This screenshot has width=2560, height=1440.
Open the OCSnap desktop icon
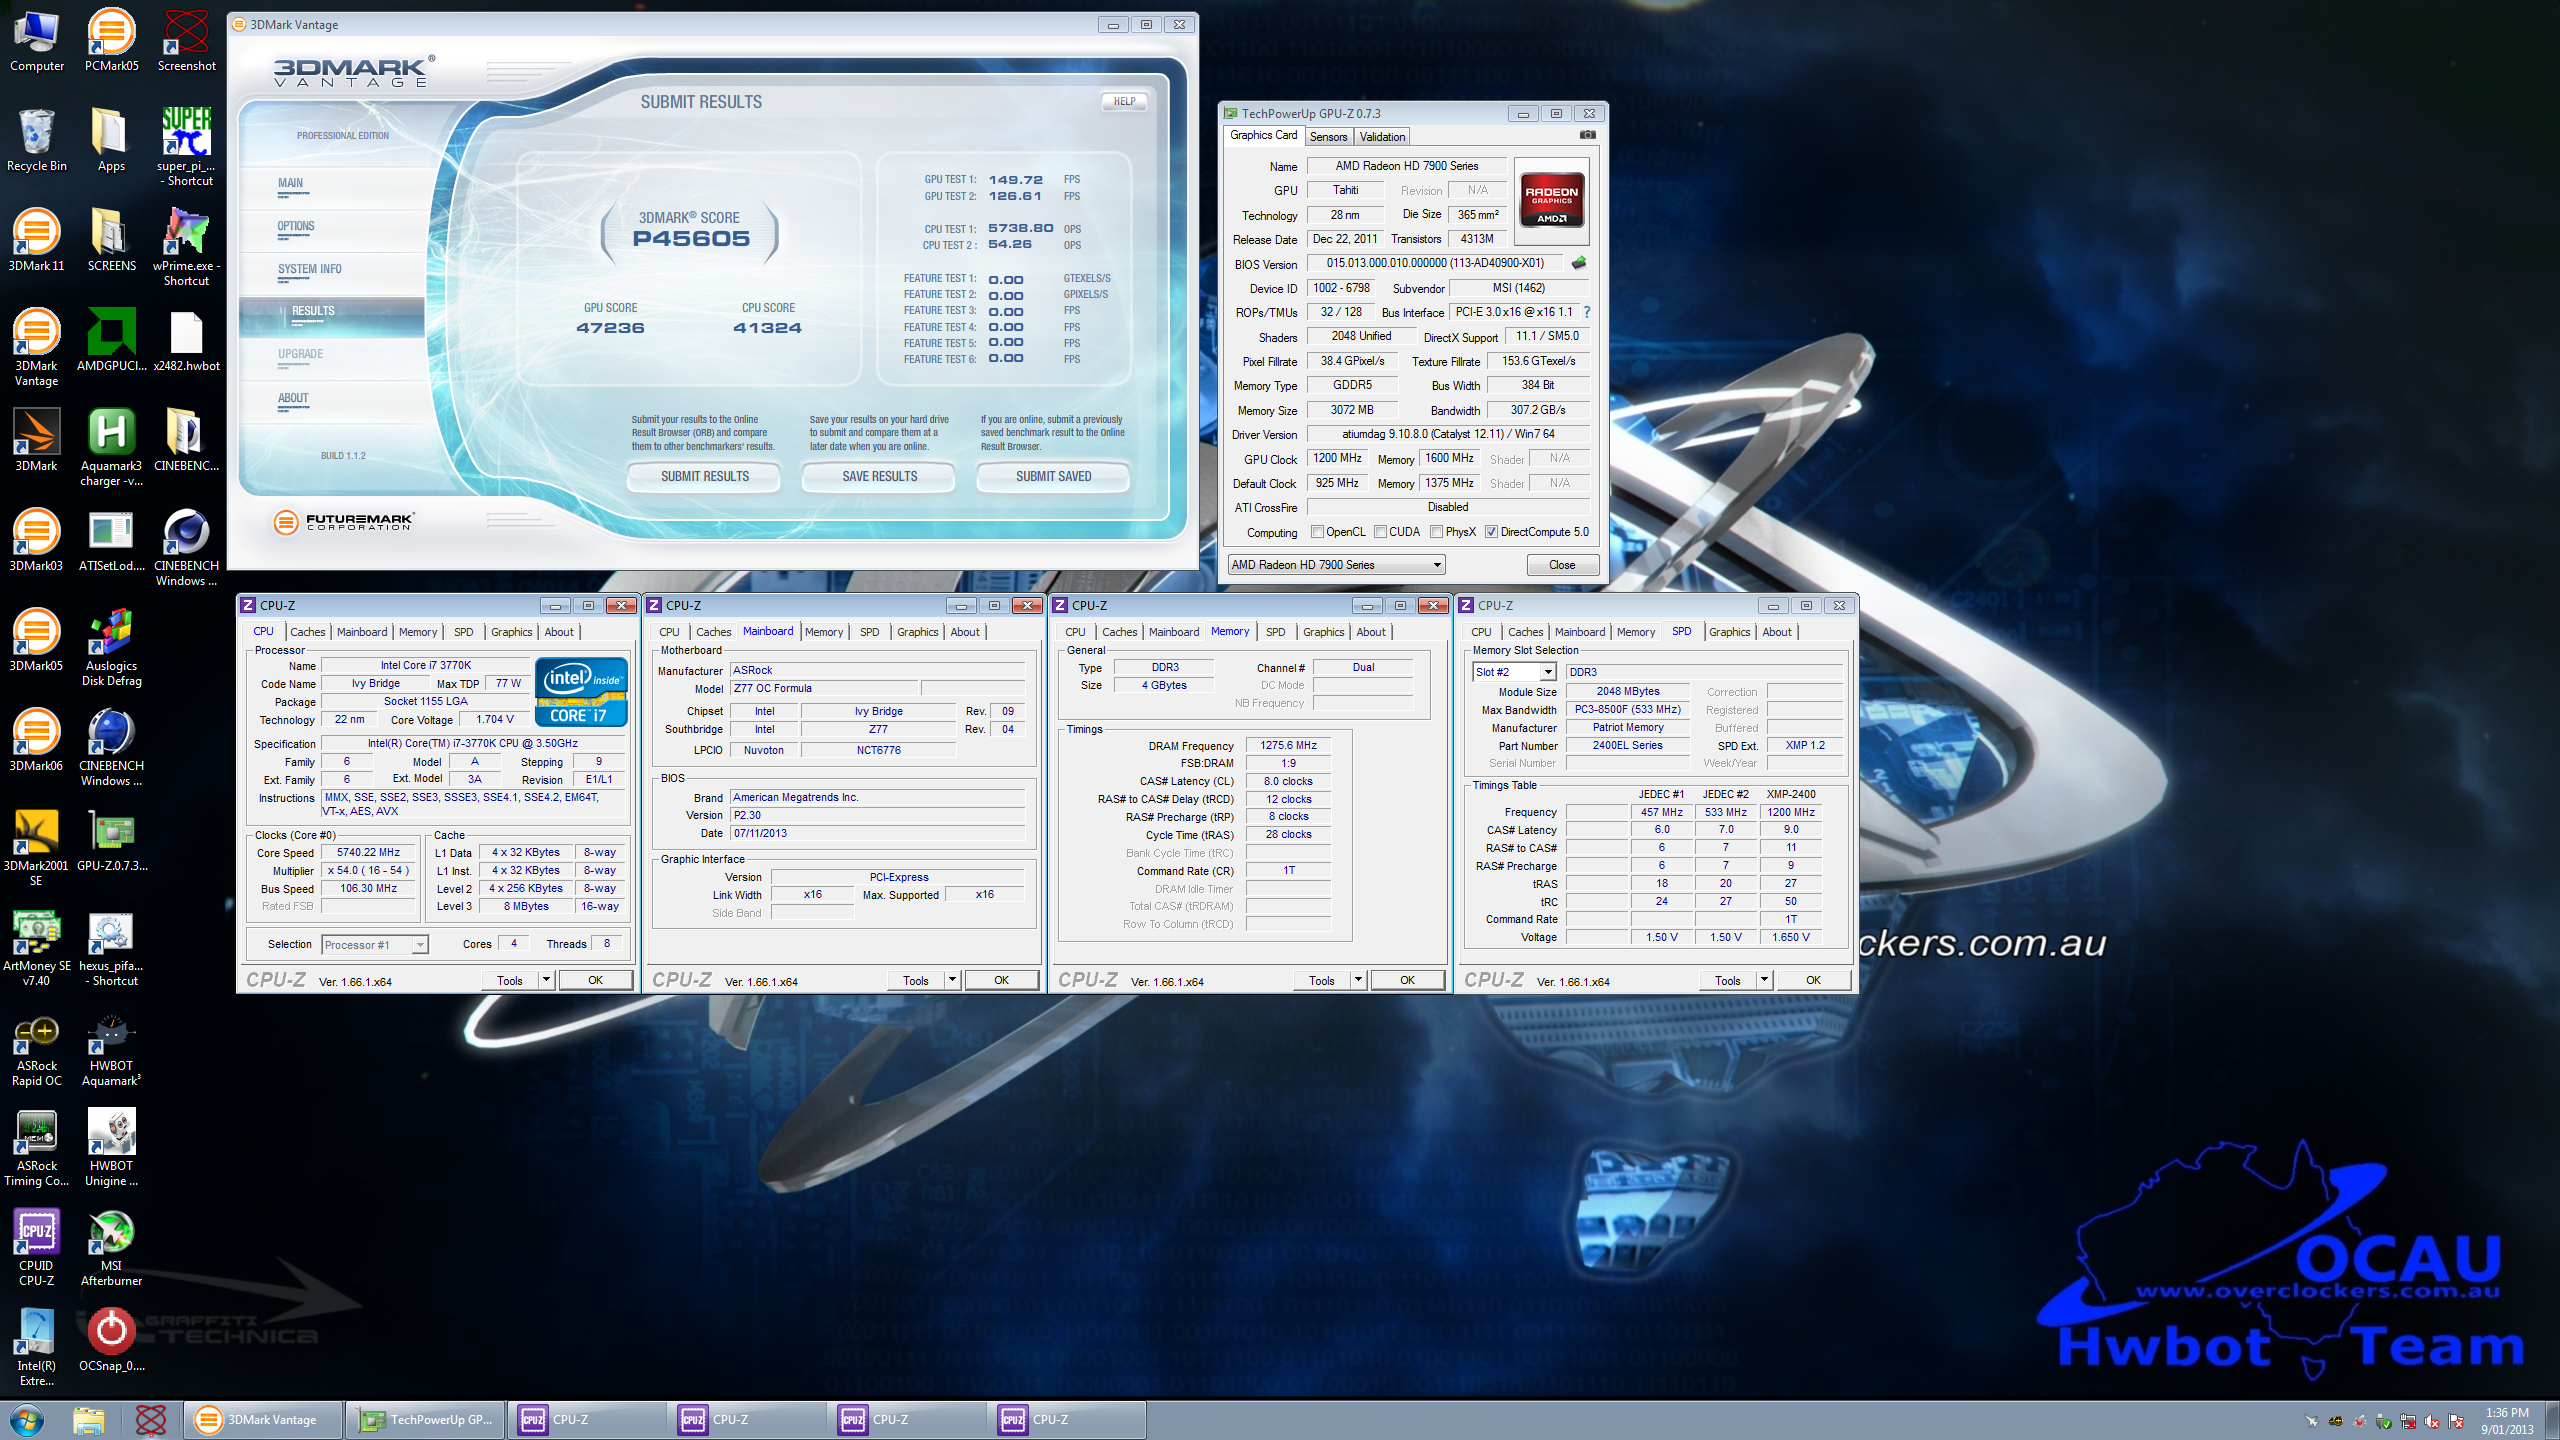[x=111, y=1340]
